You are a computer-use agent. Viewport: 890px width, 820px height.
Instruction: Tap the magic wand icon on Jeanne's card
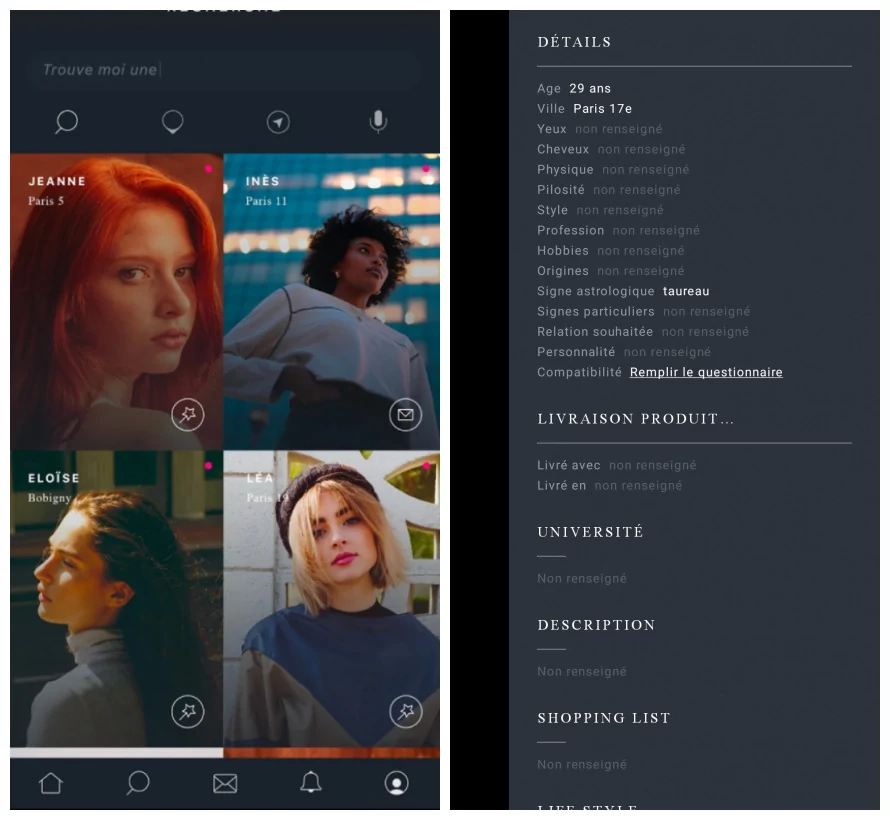tap(188, 415)
